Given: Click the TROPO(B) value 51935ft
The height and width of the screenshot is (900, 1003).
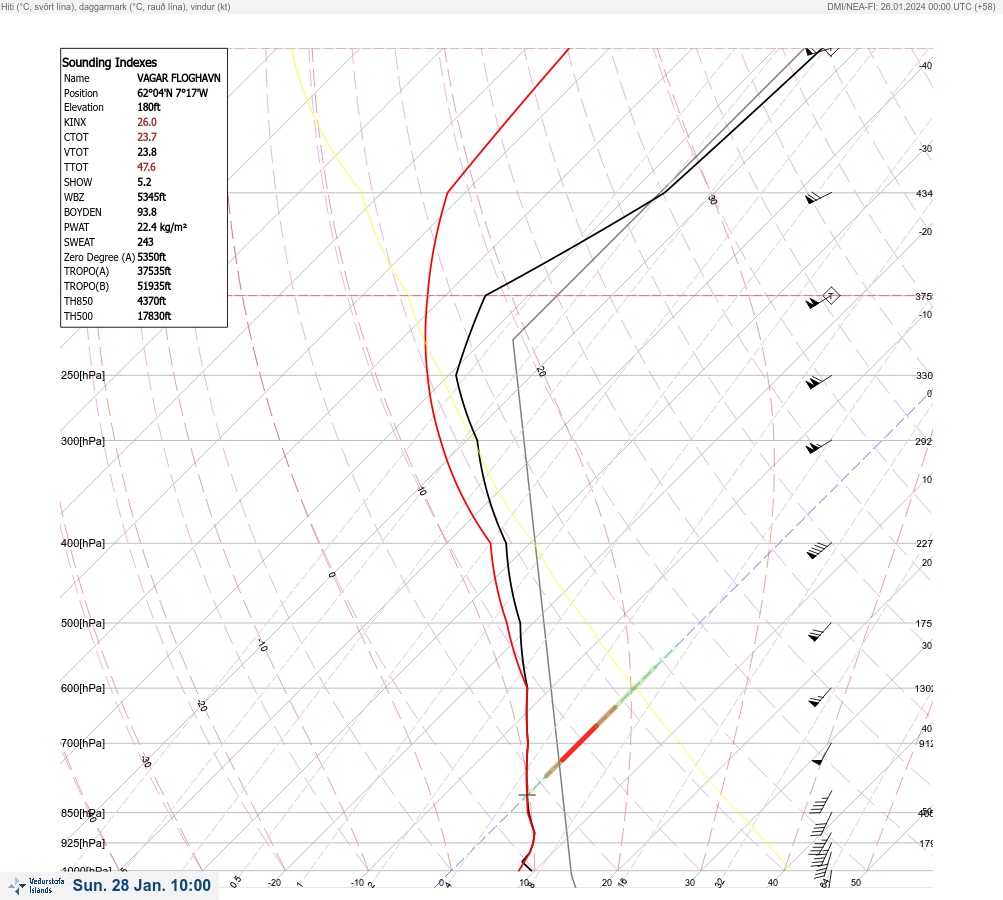Looking at the screenshot, I should point(154,286).
